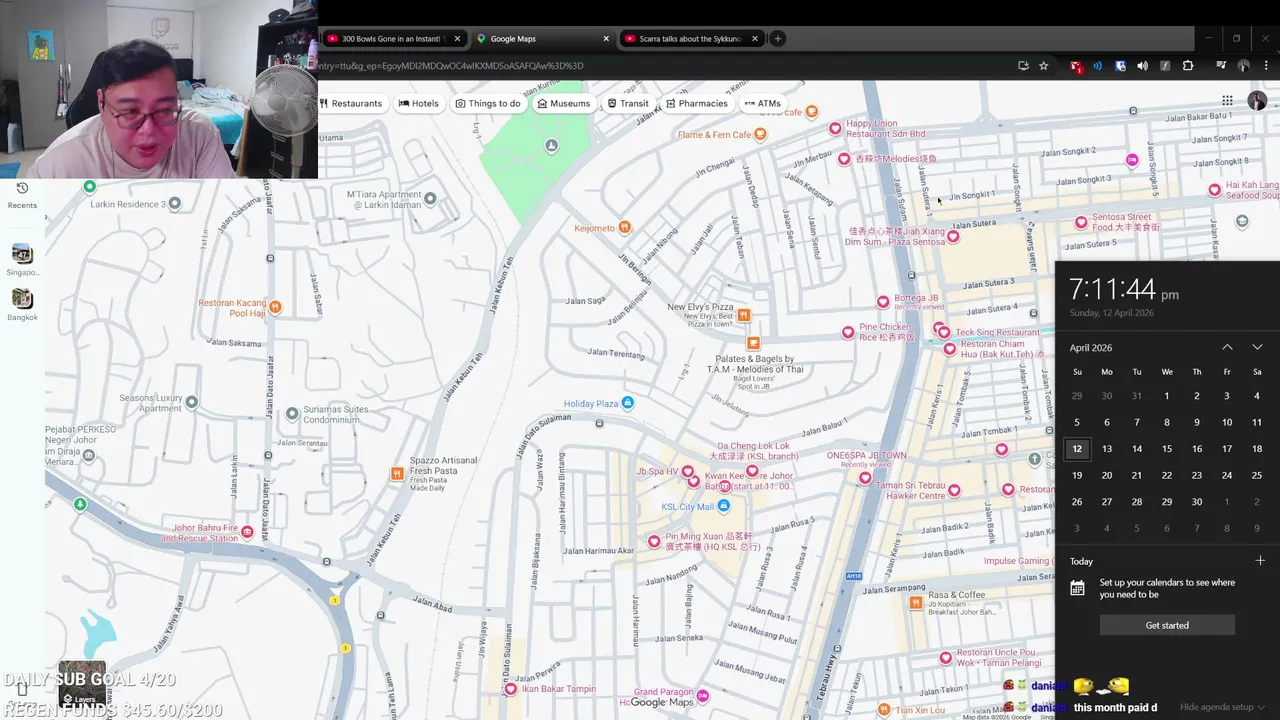Open a new browser tab
Viewport: 1280px width, 720px height.
[x=777, y=39]
